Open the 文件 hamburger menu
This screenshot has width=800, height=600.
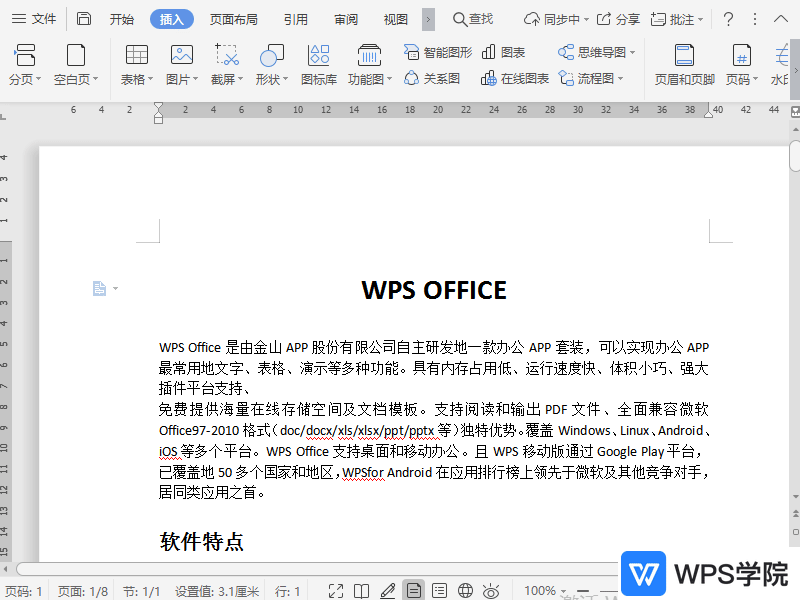point(34,19)
